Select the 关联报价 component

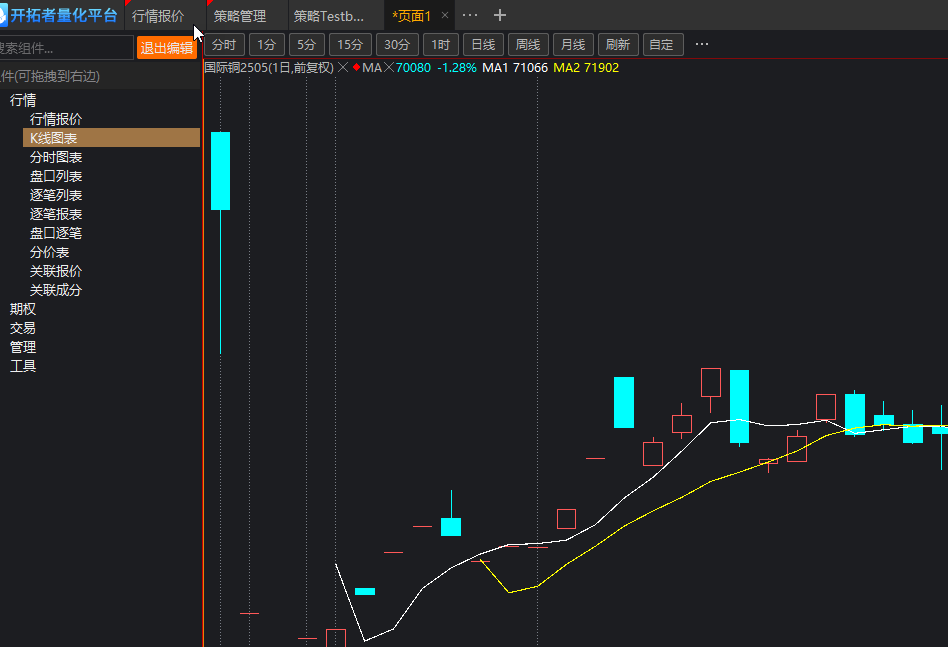(56, 271)
